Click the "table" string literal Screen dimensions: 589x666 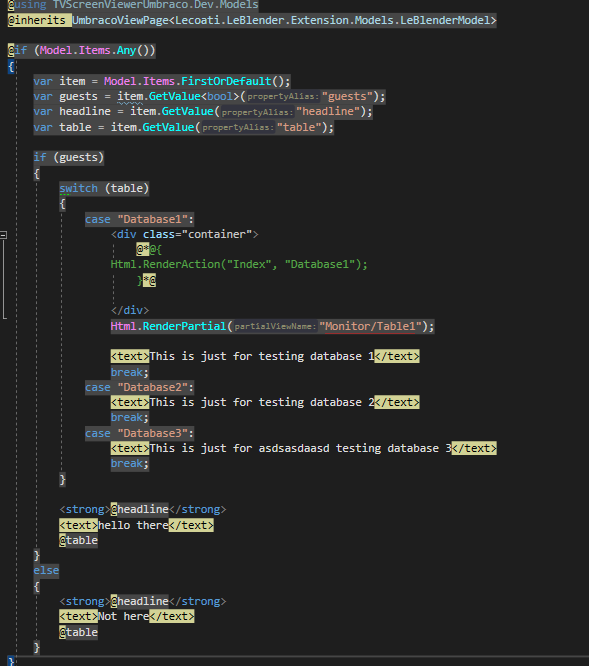299,127
